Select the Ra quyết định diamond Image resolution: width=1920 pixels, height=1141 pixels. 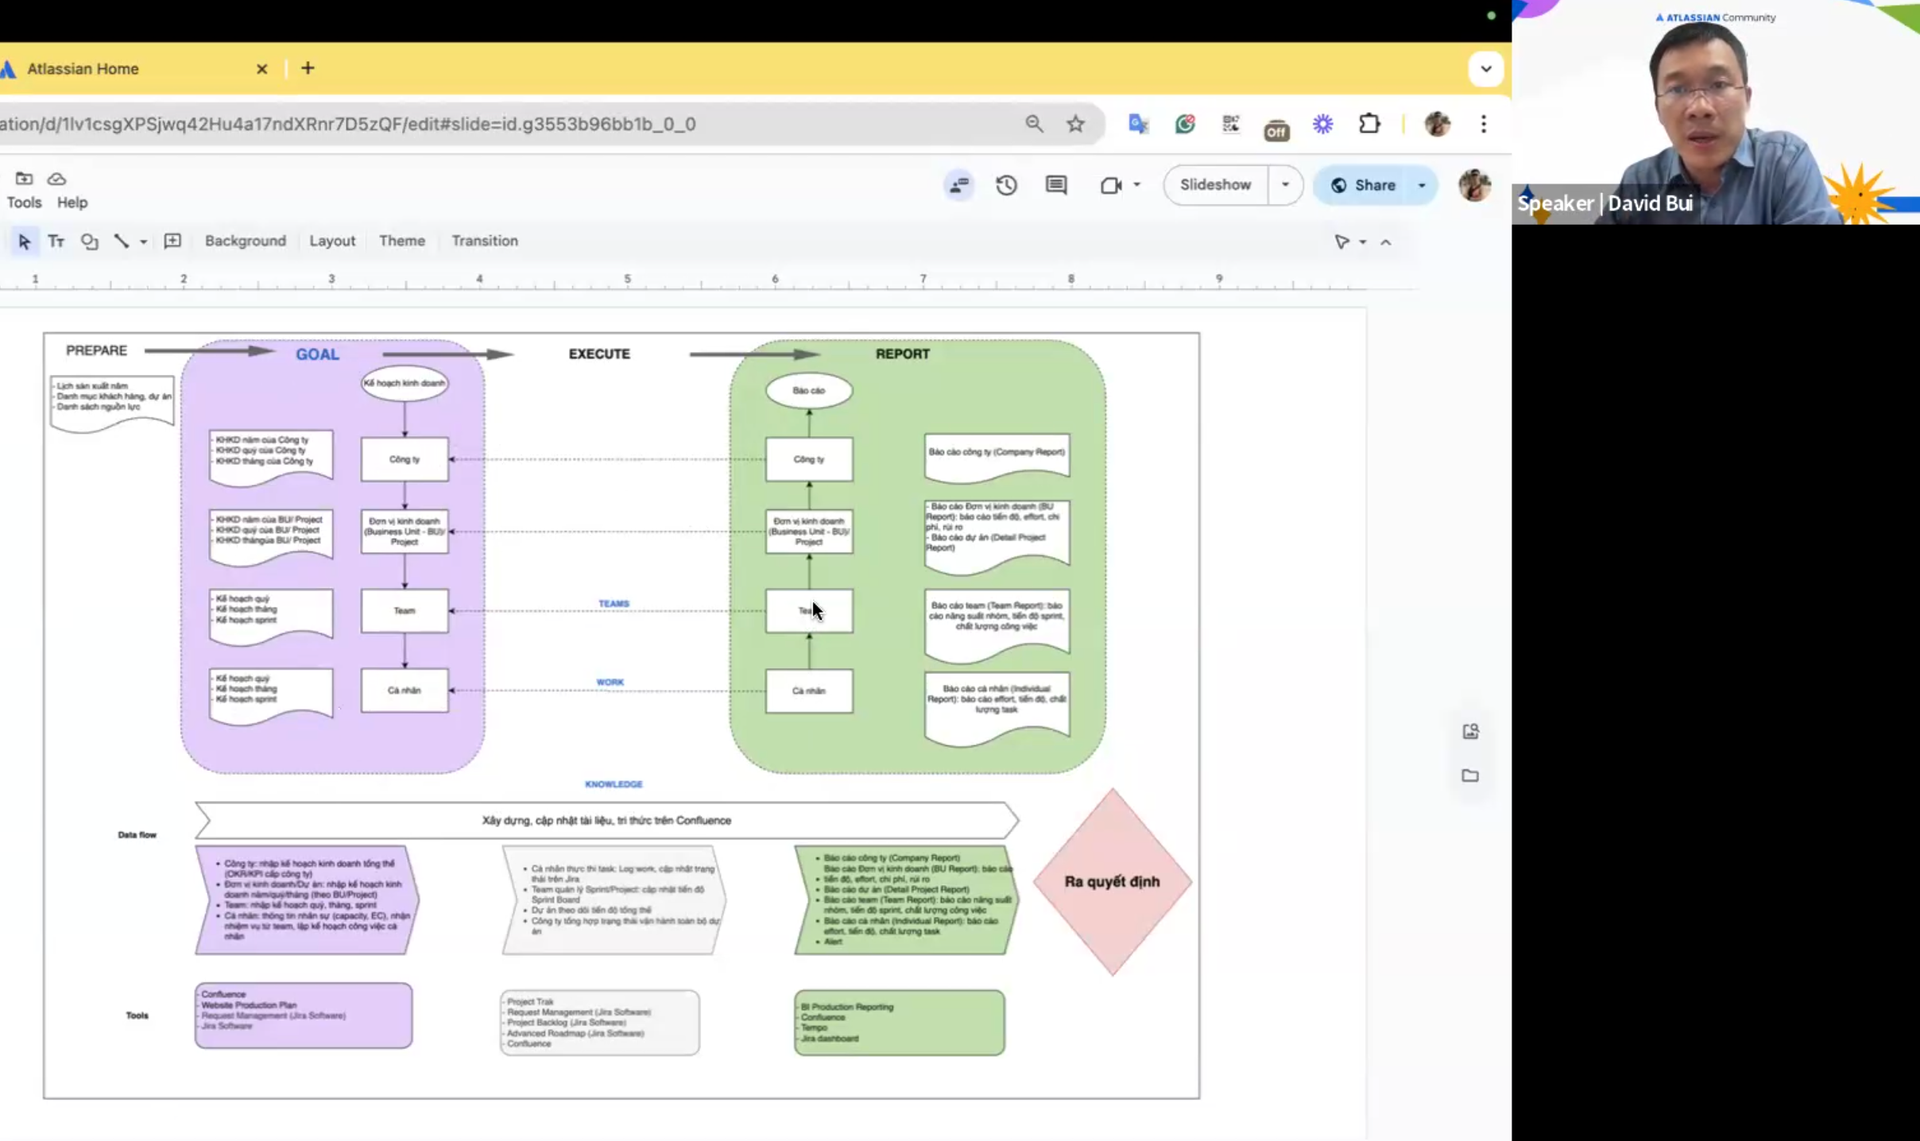pyautogui.click(x=1112, y=881)
